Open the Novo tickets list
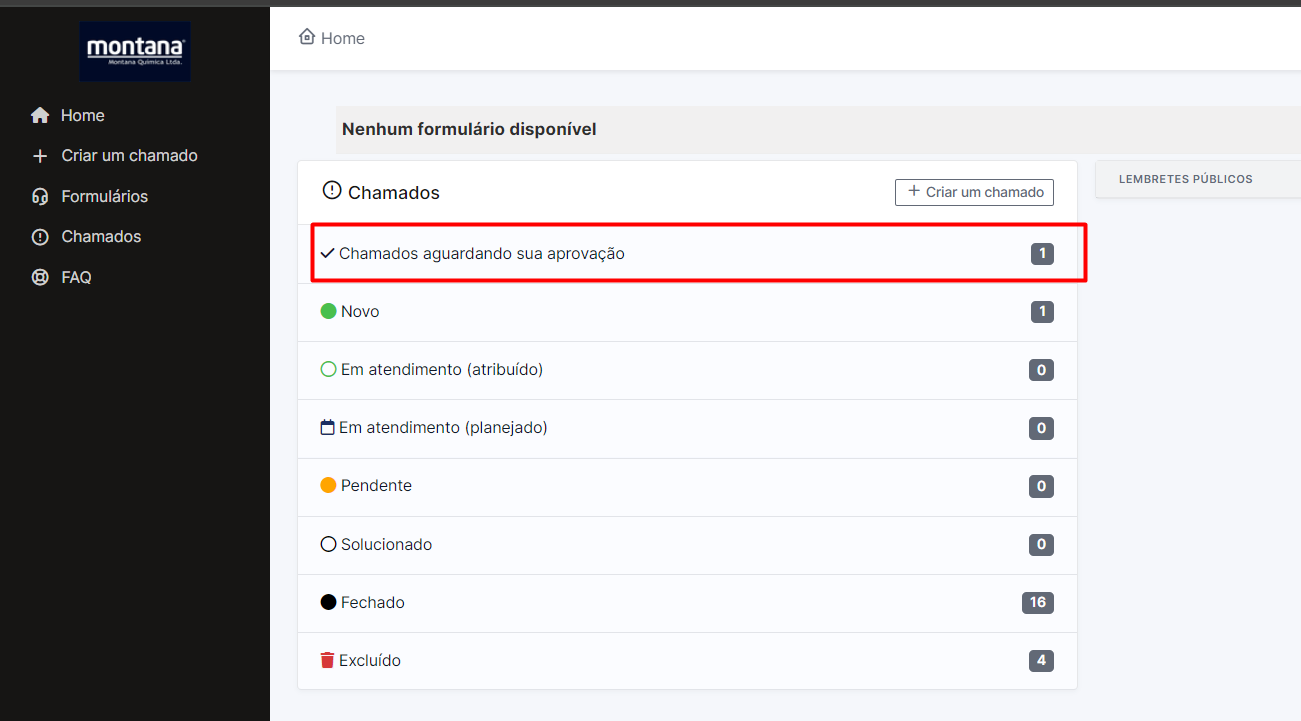Screen dimensions: 1301x721 [x=360, y=312]
